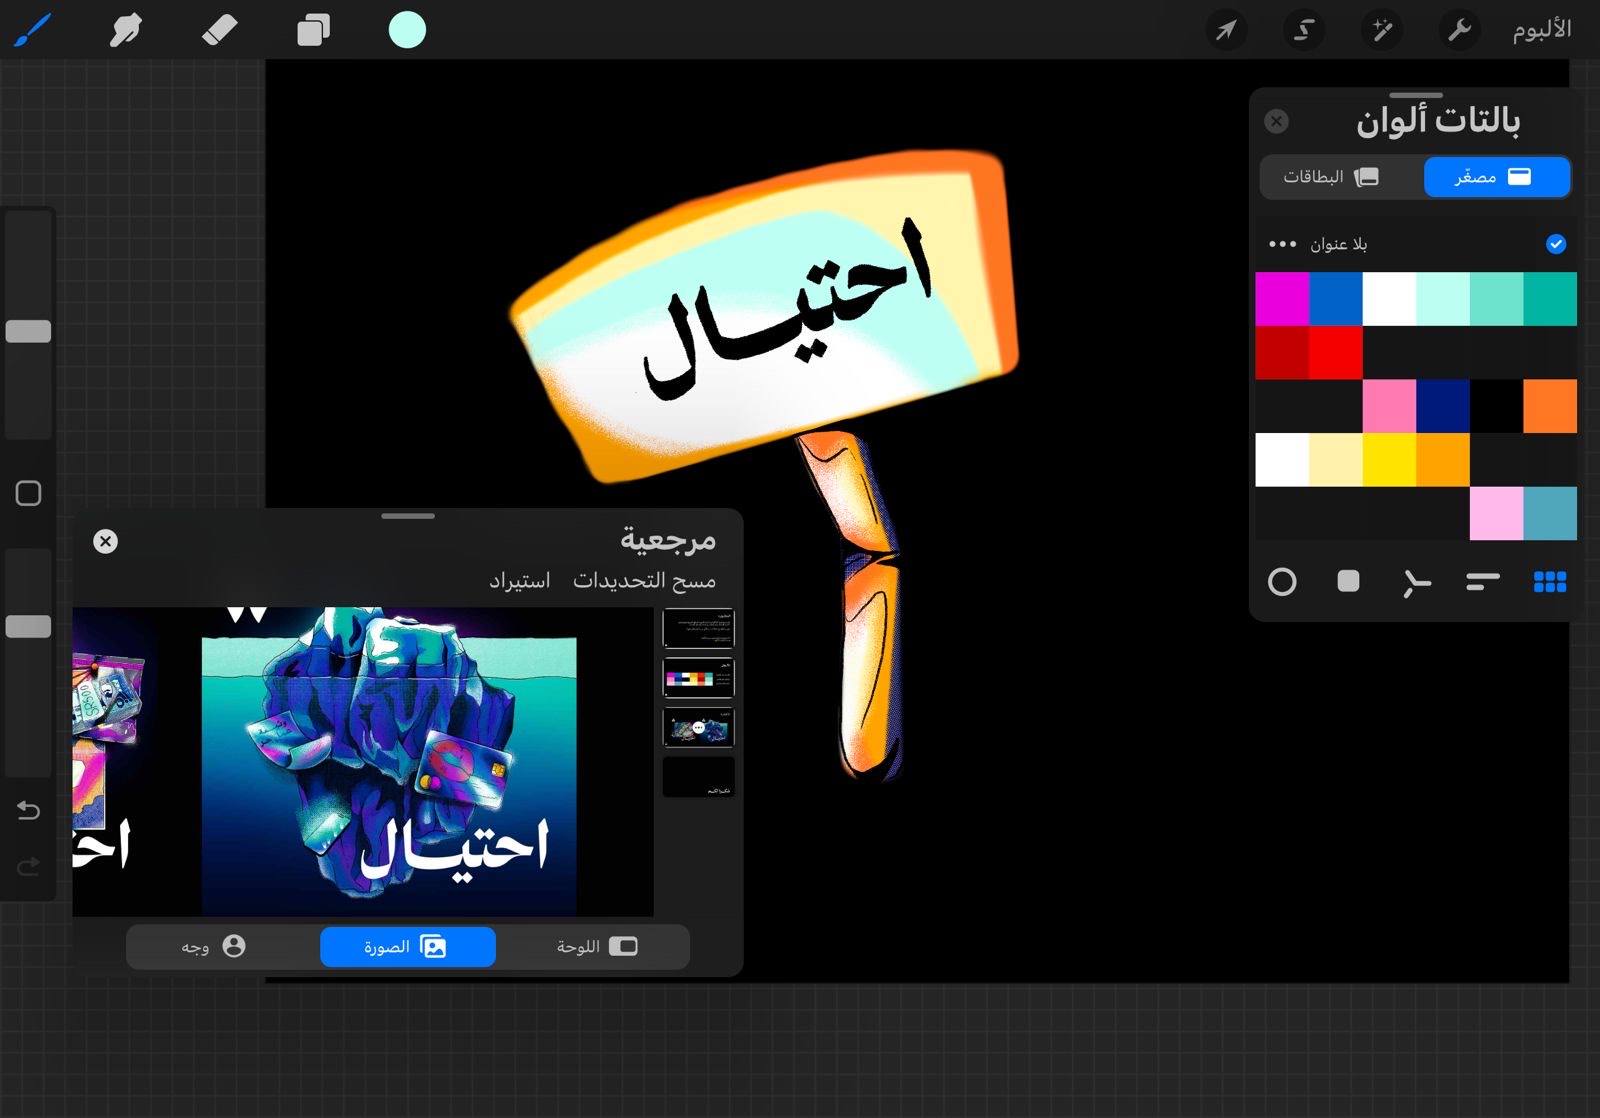
Task: Switch reference to اللوحة tab
Action: tap(596, 947)
